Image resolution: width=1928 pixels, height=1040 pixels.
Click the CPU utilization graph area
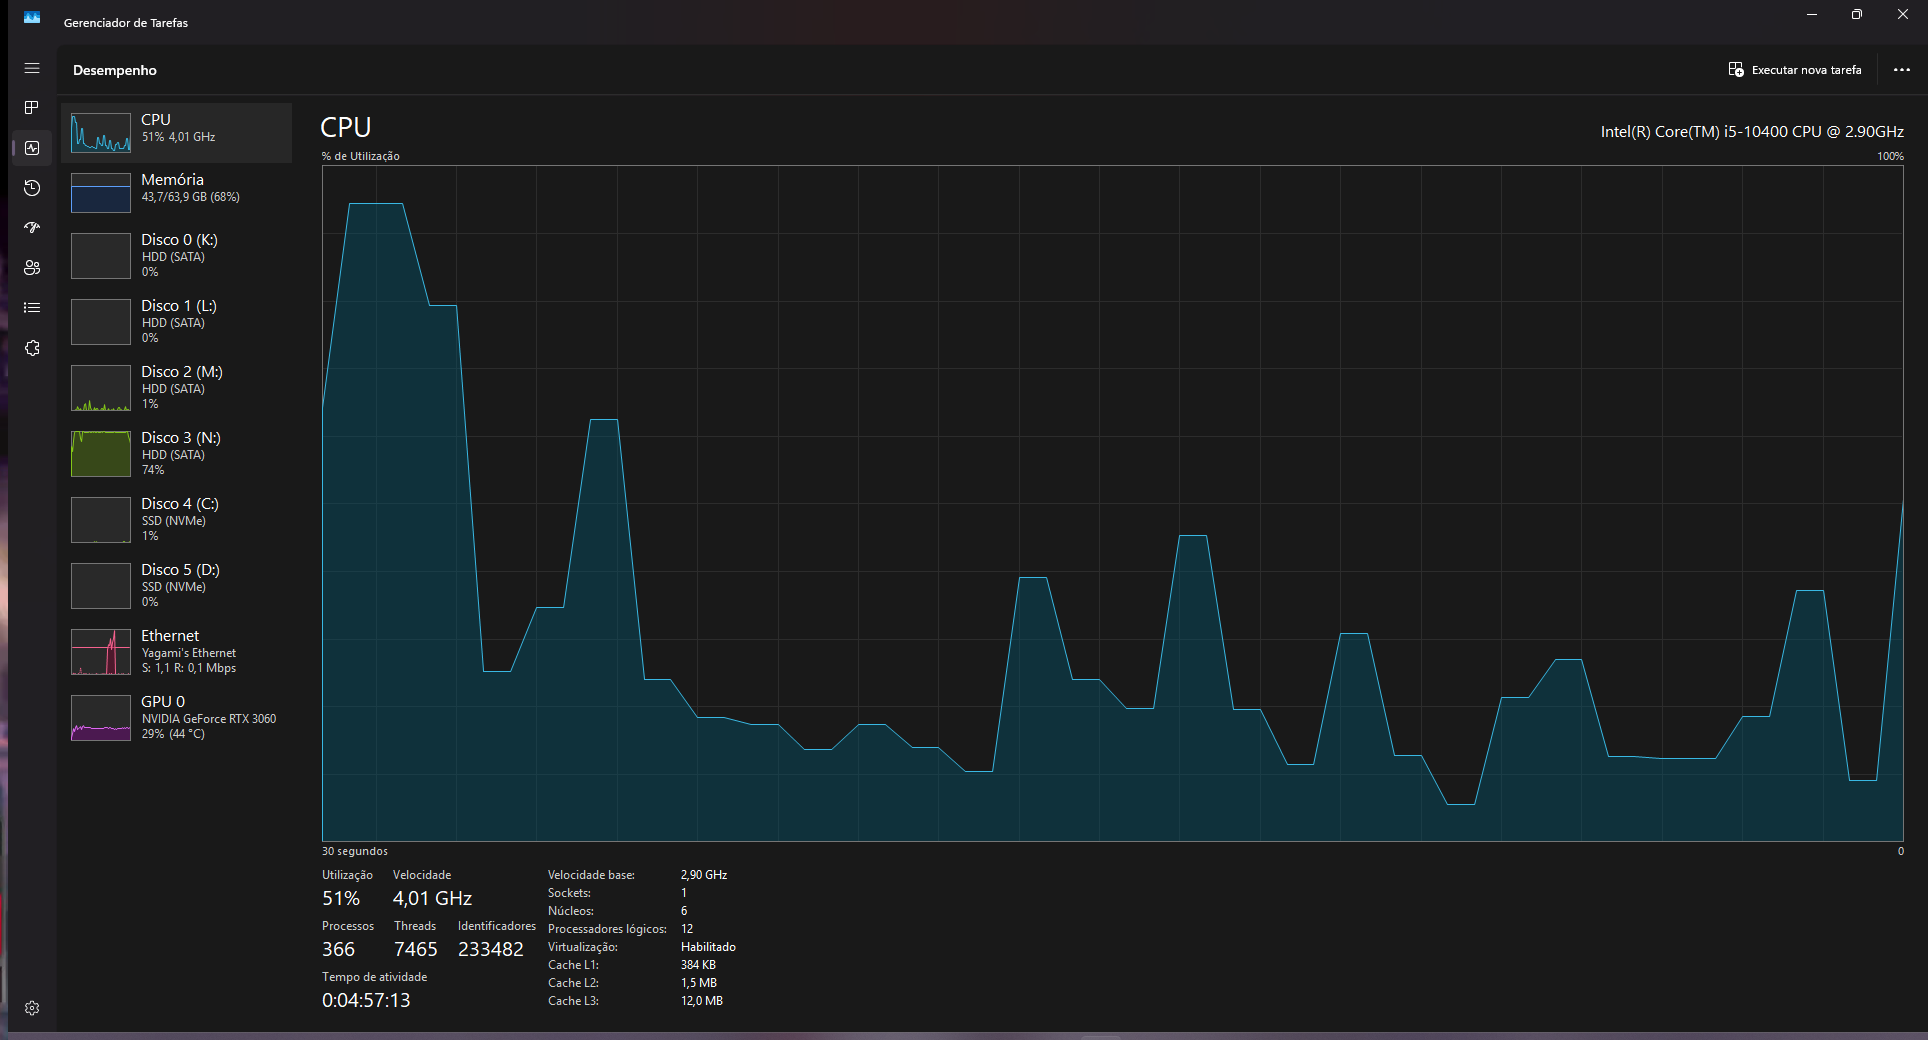1112,503
